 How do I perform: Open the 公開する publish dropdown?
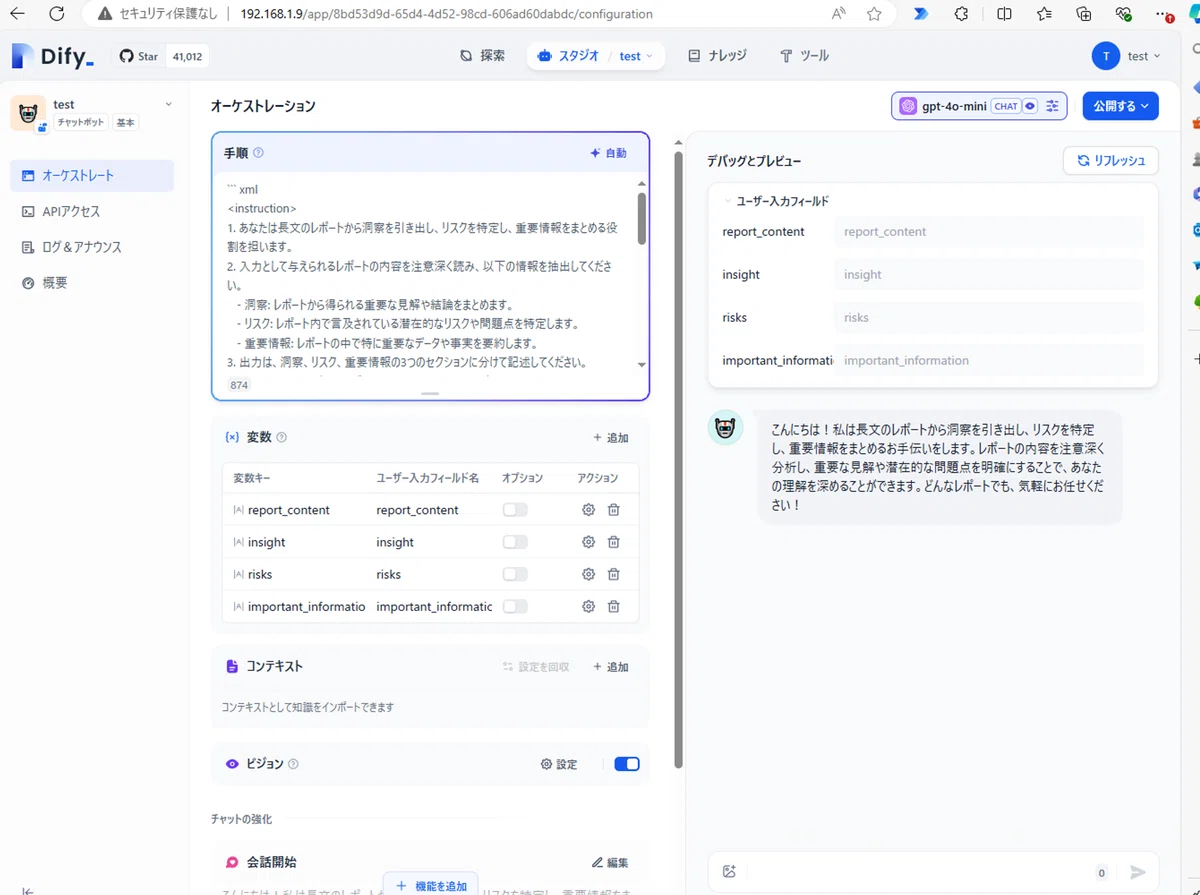[1120, 106]
